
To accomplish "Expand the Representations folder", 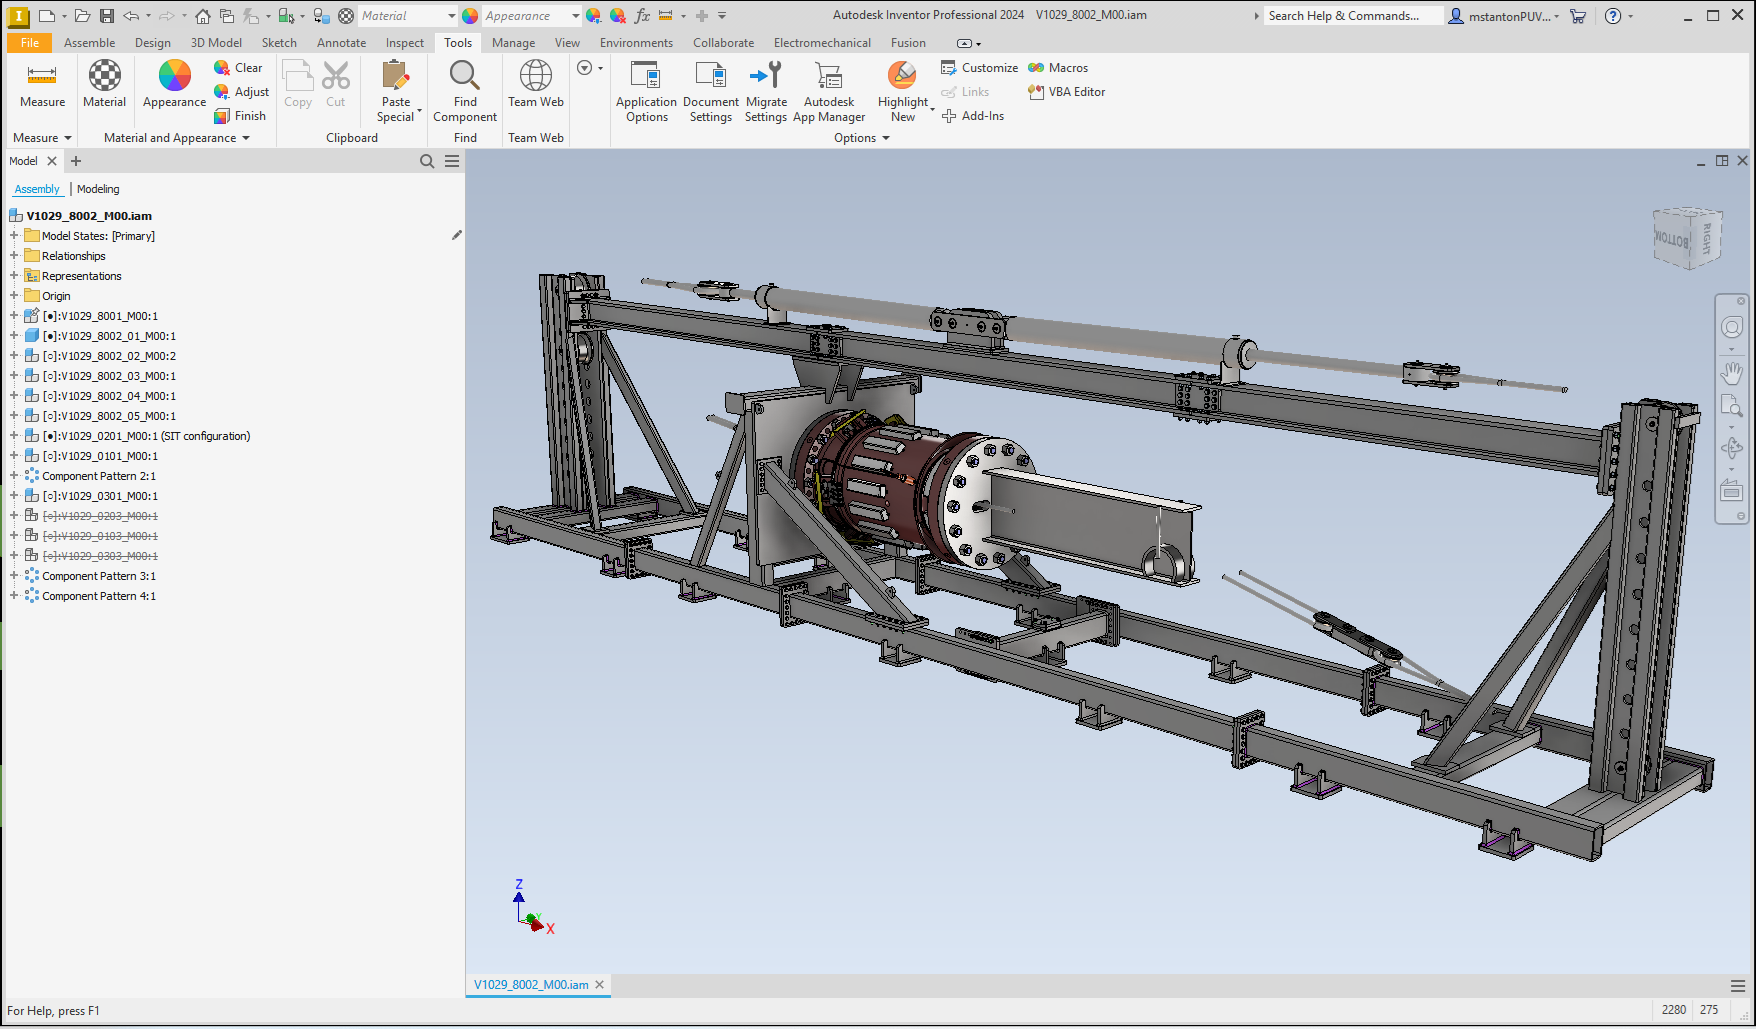I will click(14, 276).
